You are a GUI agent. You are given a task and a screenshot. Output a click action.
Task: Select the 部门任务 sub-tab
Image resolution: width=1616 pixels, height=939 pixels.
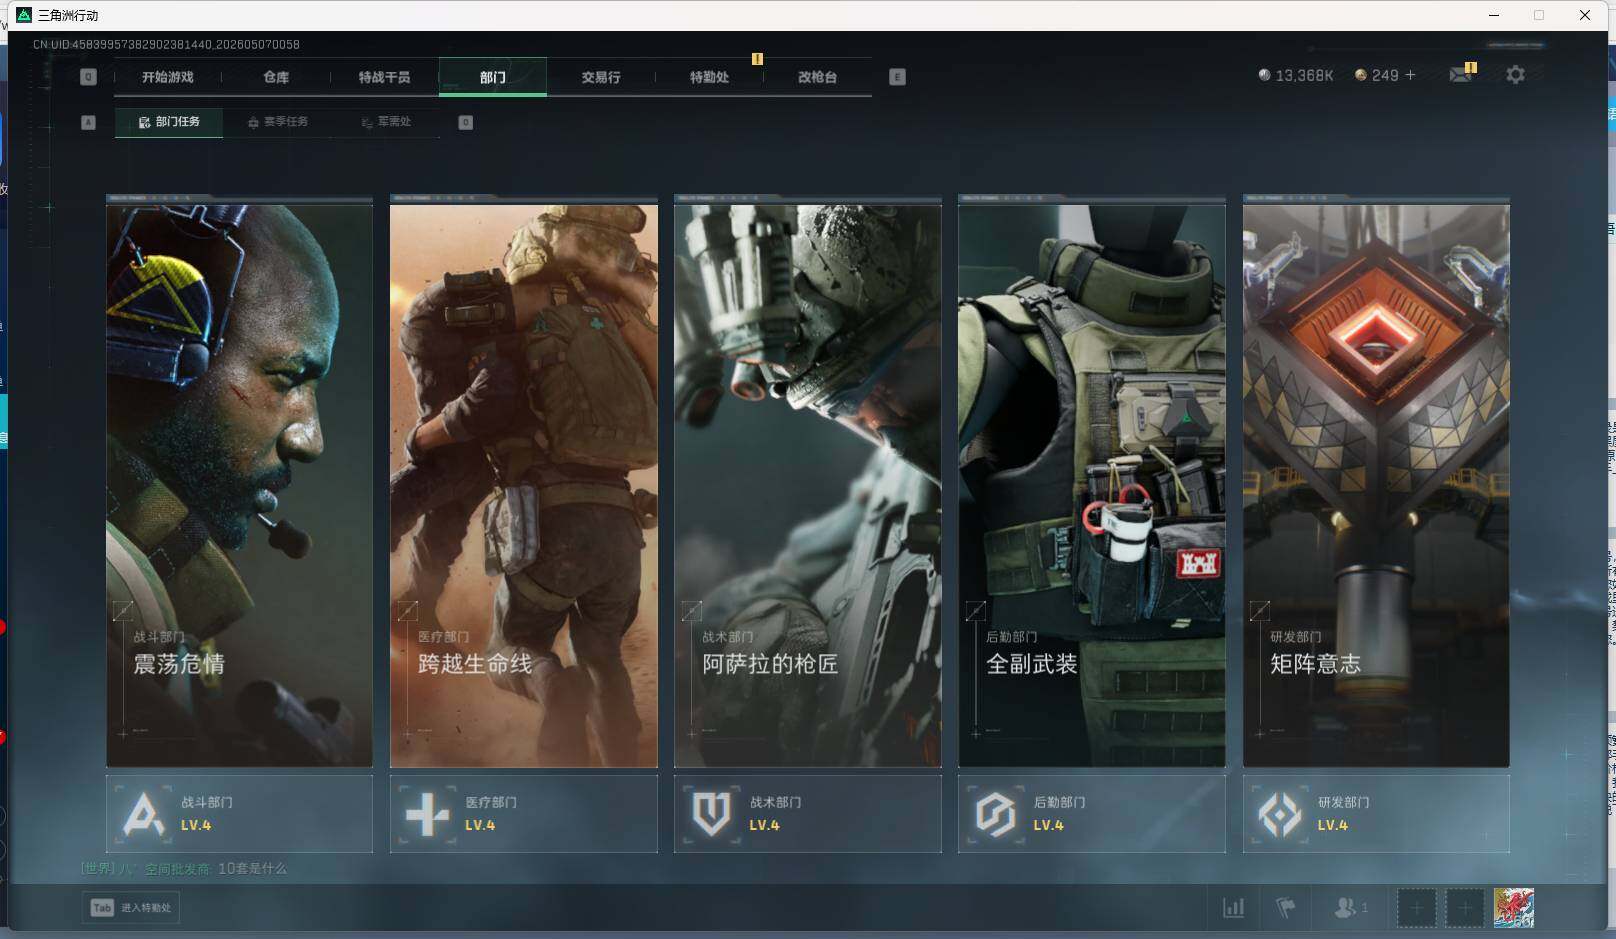[169, 122]
